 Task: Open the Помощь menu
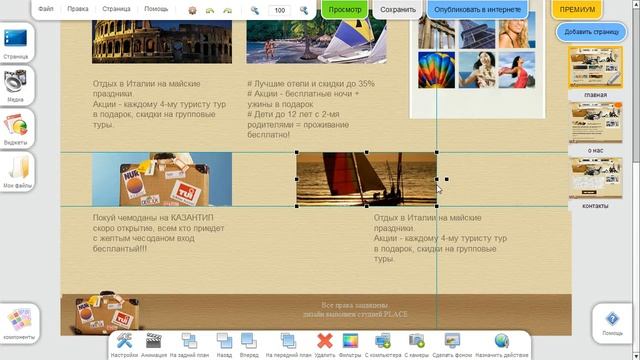click(156, 9)
